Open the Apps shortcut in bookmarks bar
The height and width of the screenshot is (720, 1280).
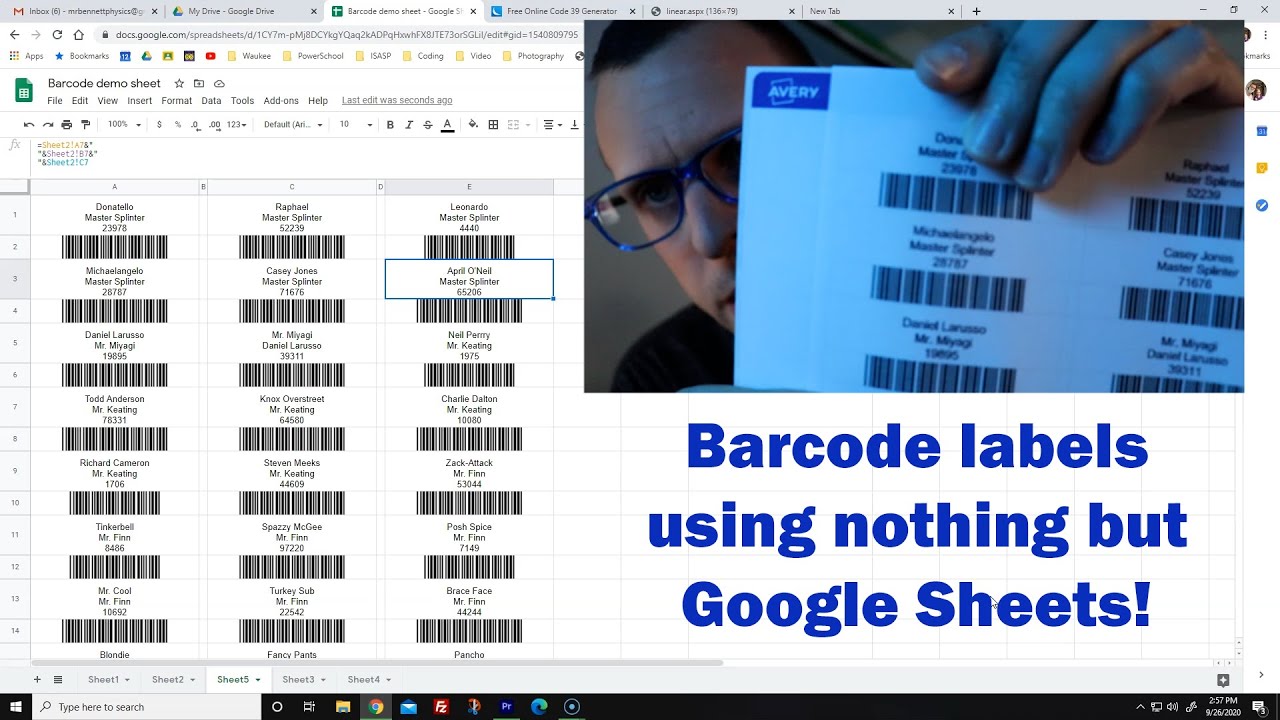[26, 56]
